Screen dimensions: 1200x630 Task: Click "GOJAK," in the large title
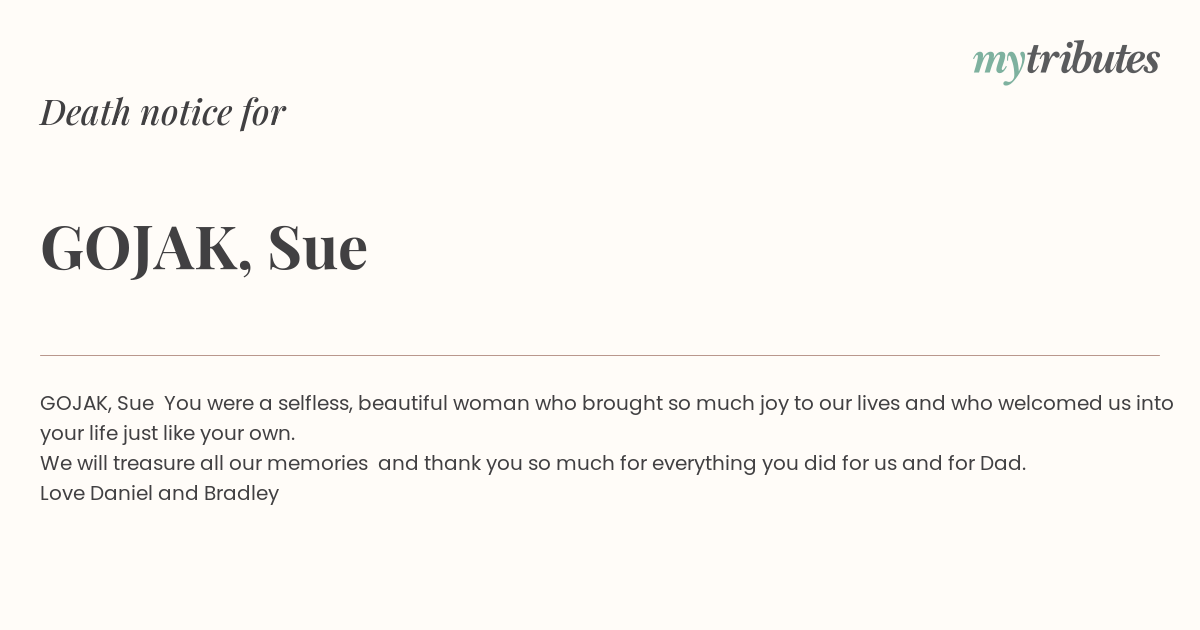[x=147, y=248]
